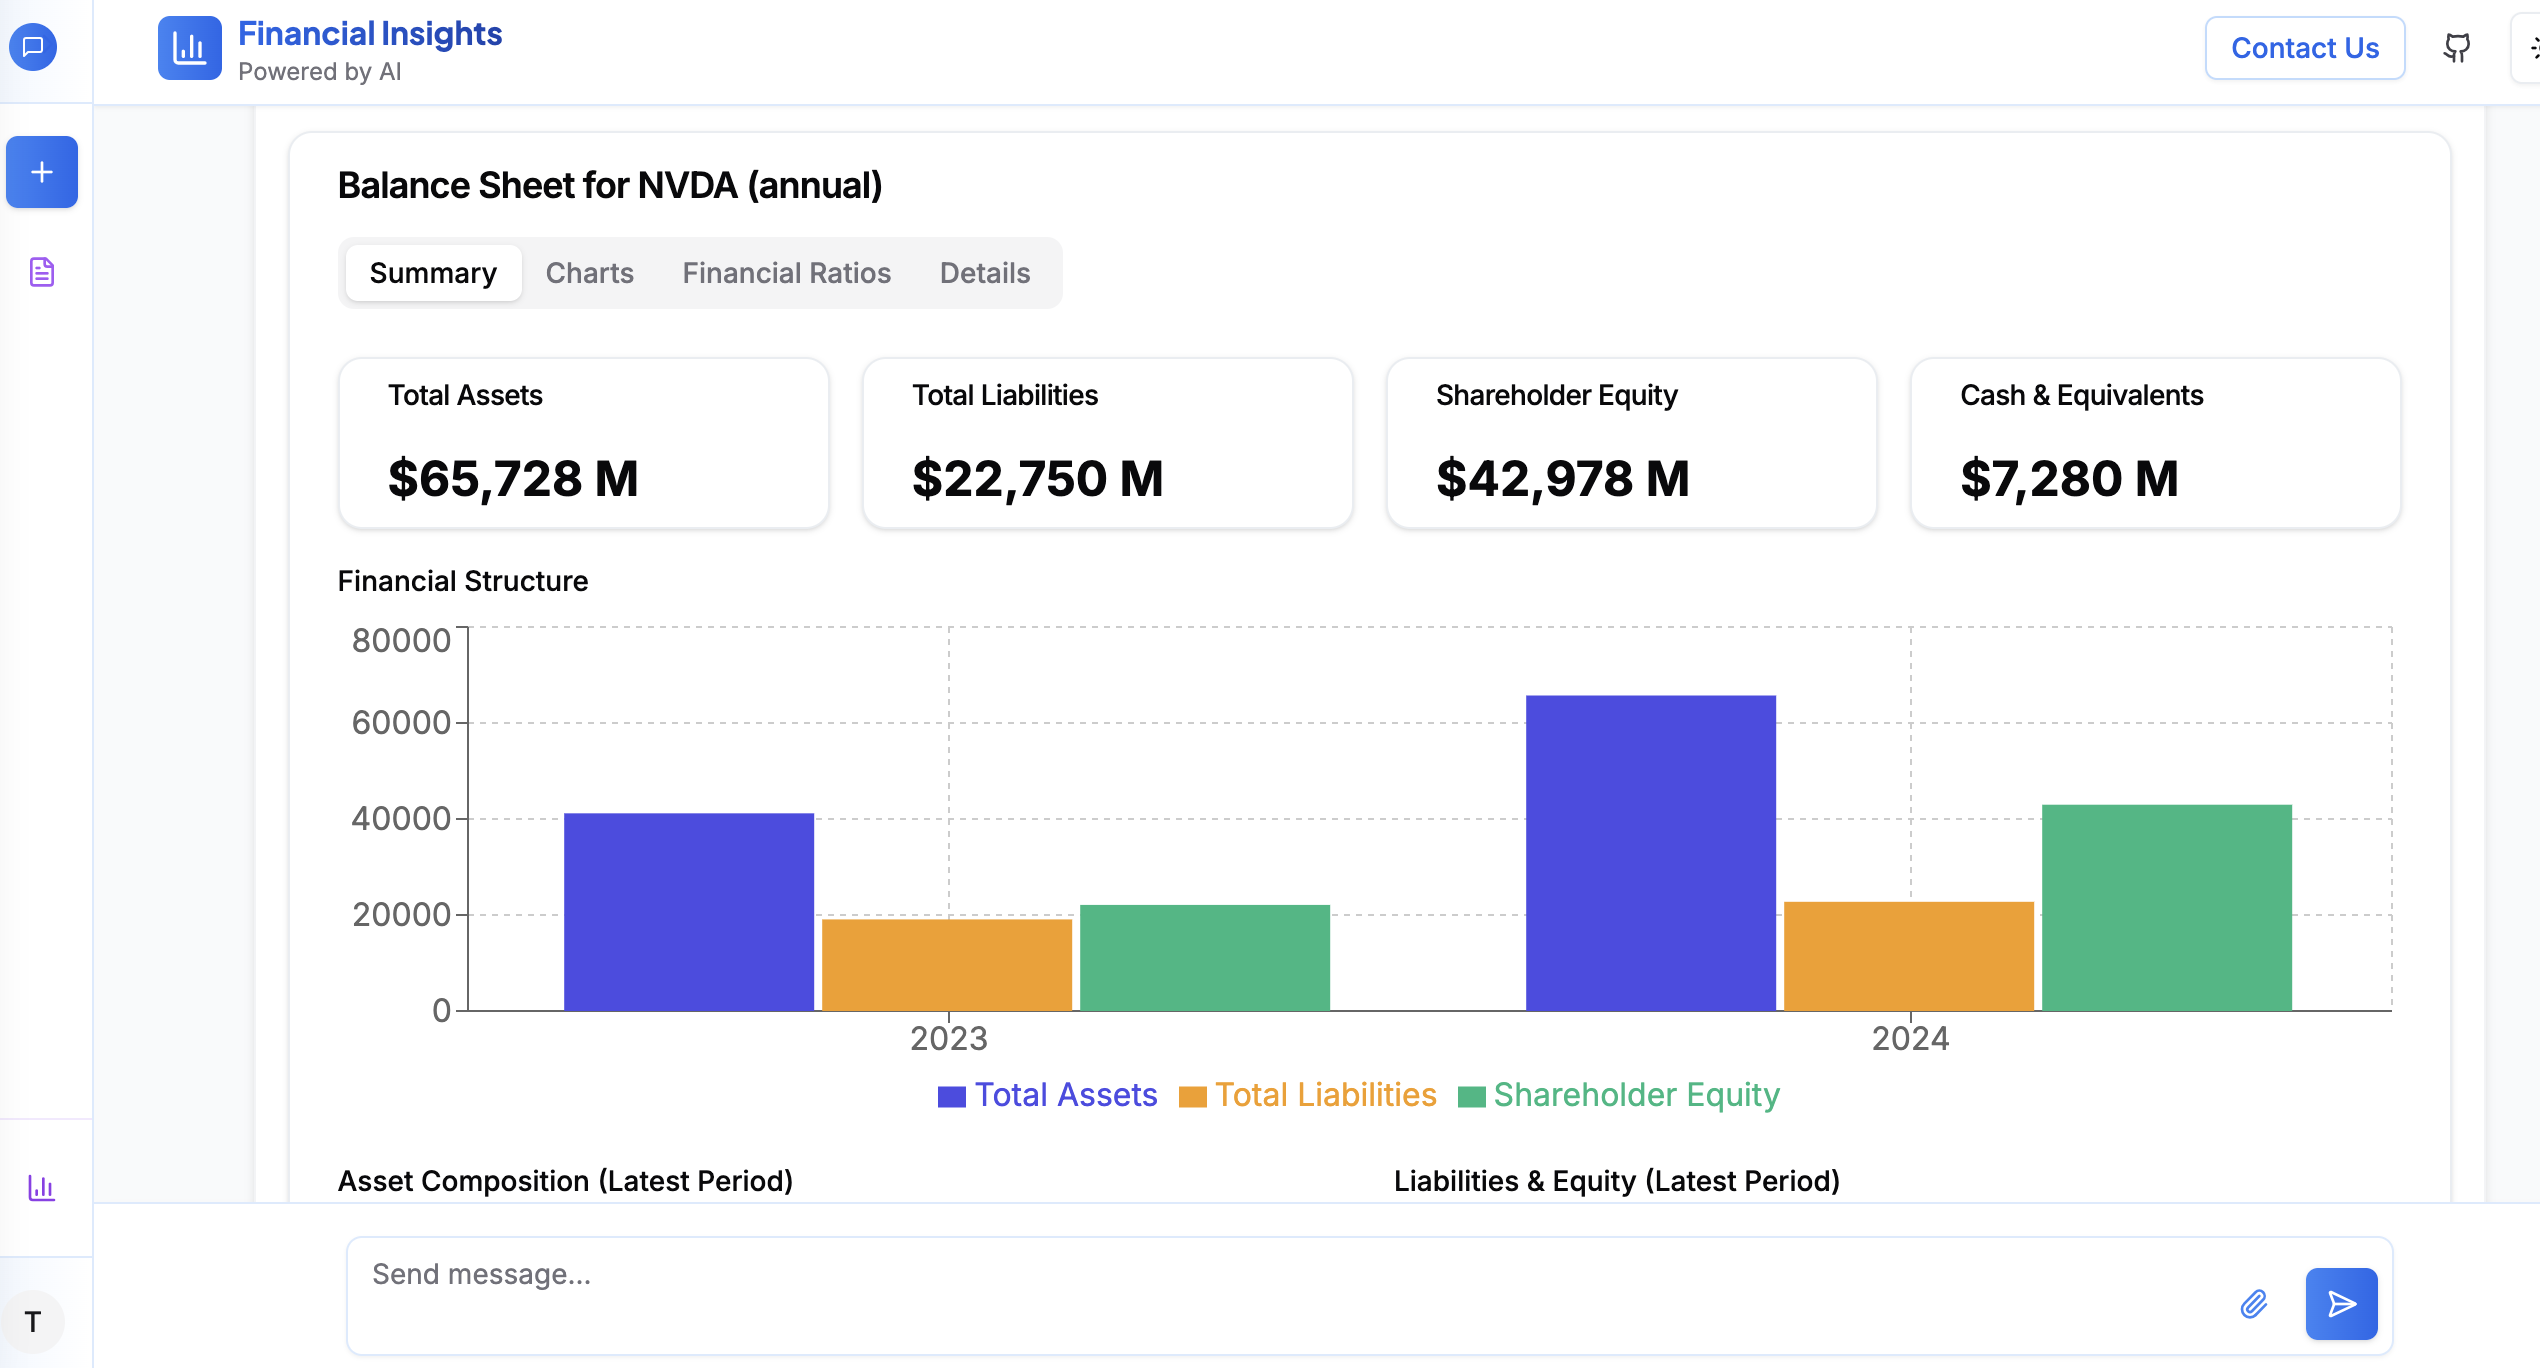Click partially visible icon right of GitHub
2540x1368 pixels.
coord(2530,48)
